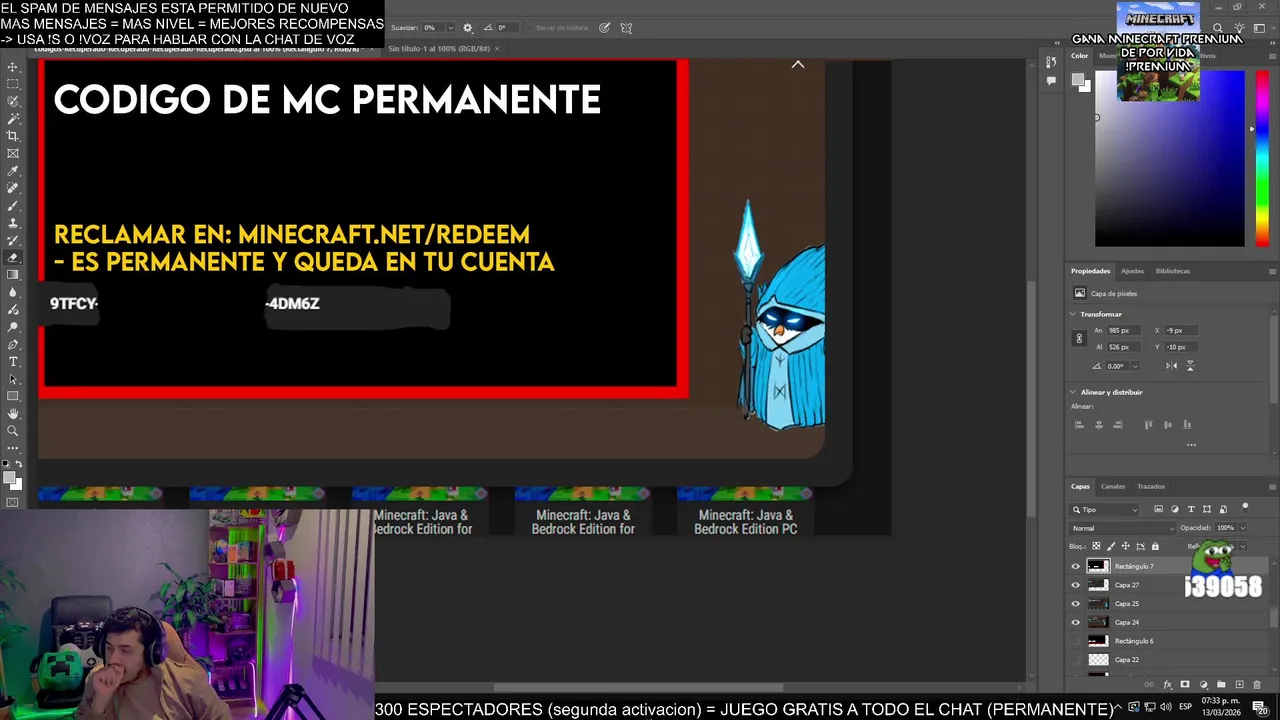The height and width of the screenshot is (720, 1280).
Task: Open the Trazados tab
Action: [x=1151, y=487]
